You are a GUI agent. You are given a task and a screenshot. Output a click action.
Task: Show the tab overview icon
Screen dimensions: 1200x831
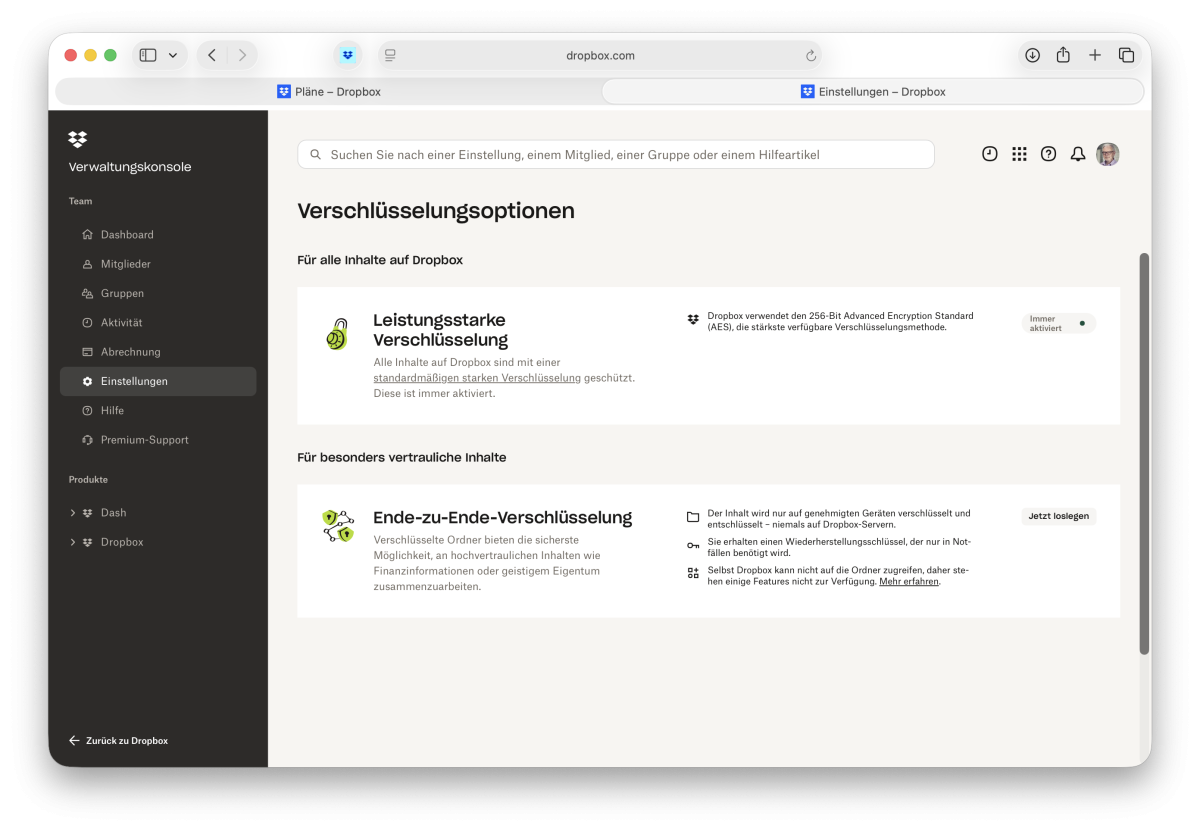click(1126, 55)
